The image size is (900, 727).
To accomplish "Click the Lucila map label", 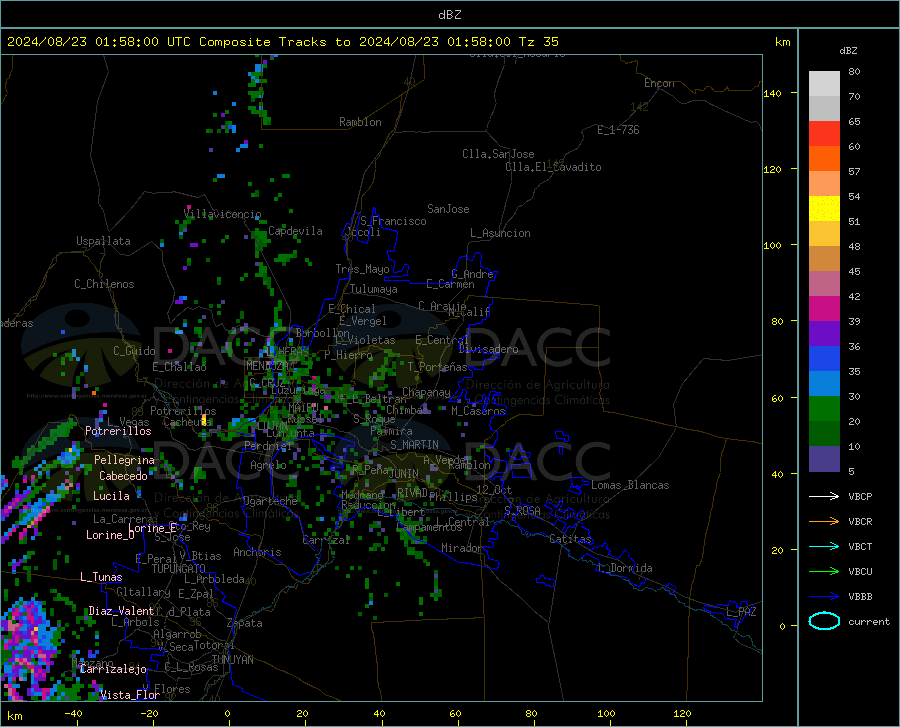I will (111, 496).
